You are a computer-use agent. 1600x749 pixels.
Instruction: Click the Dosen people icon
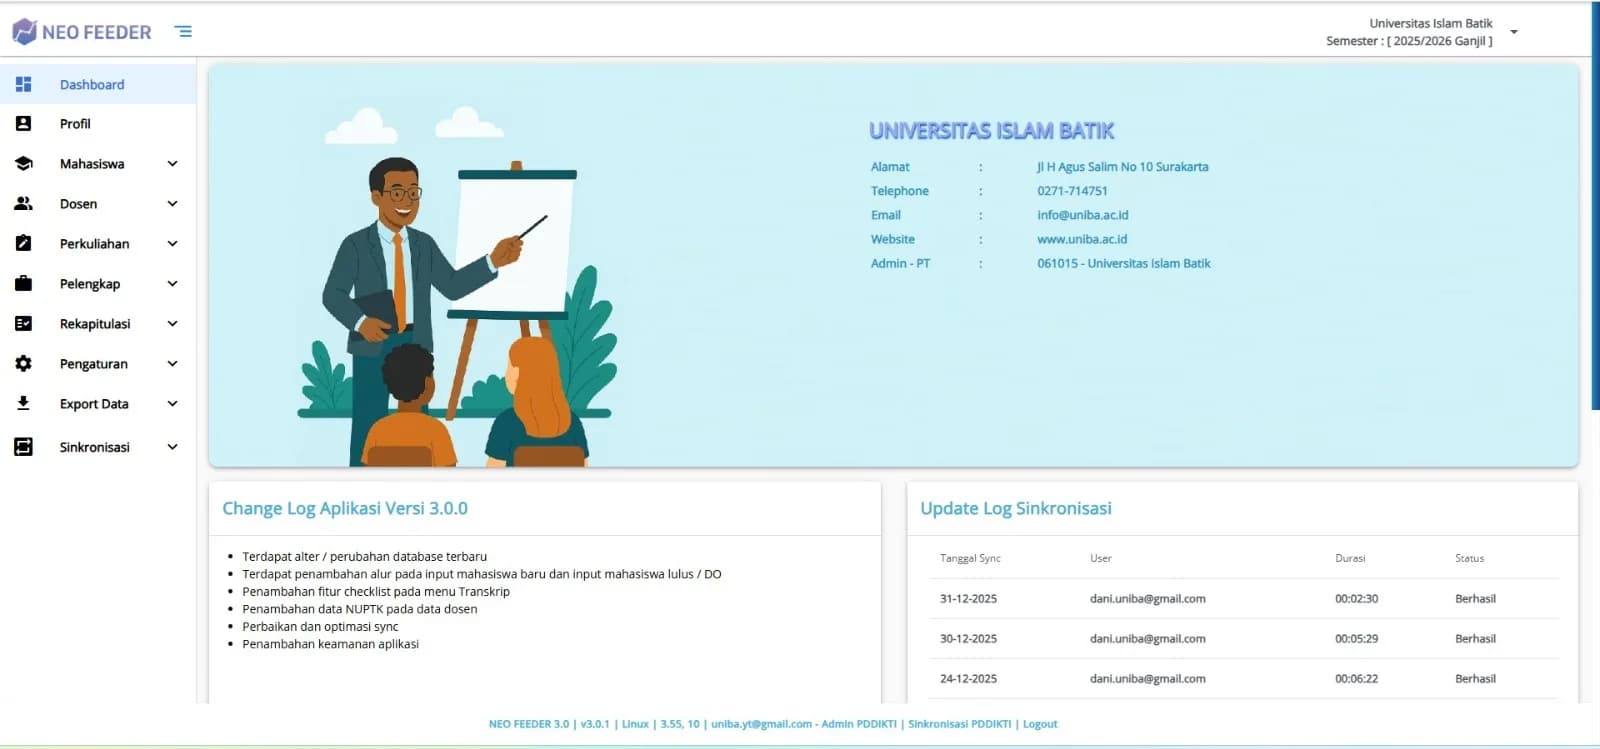[24, 204]
